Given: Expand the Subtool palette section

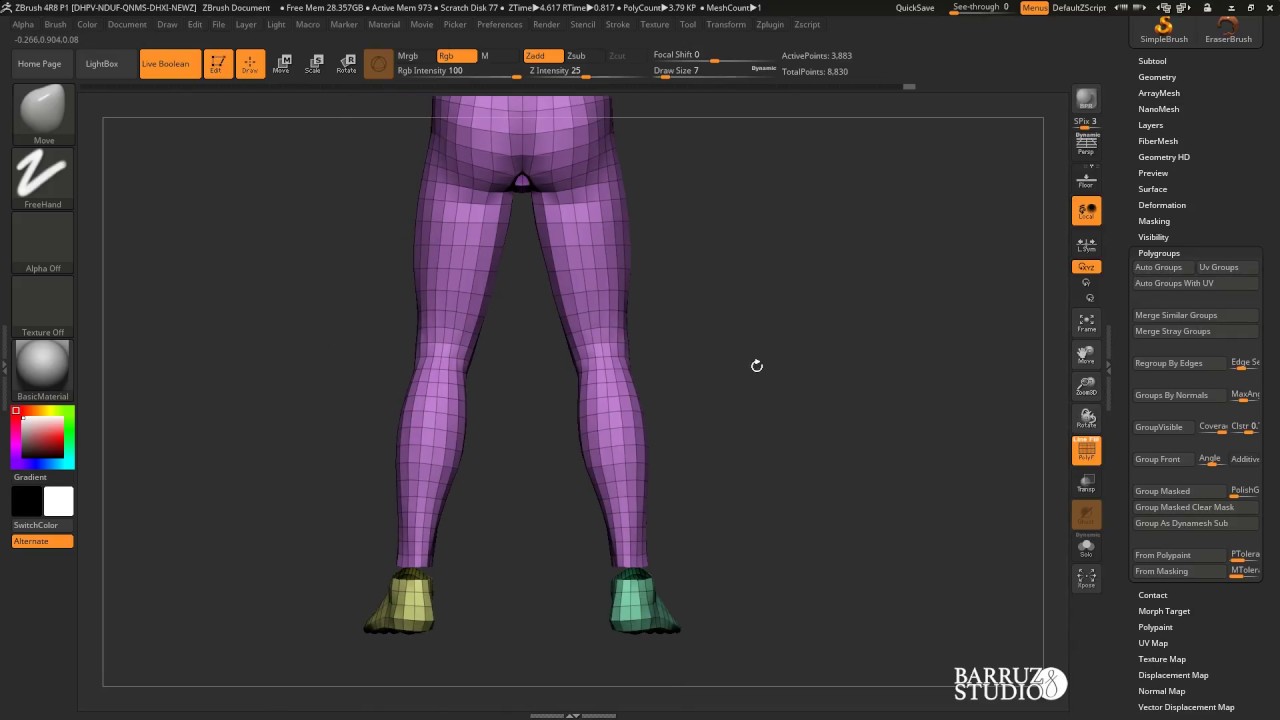Looking at the screenshot, I should tap(1152, 61).
